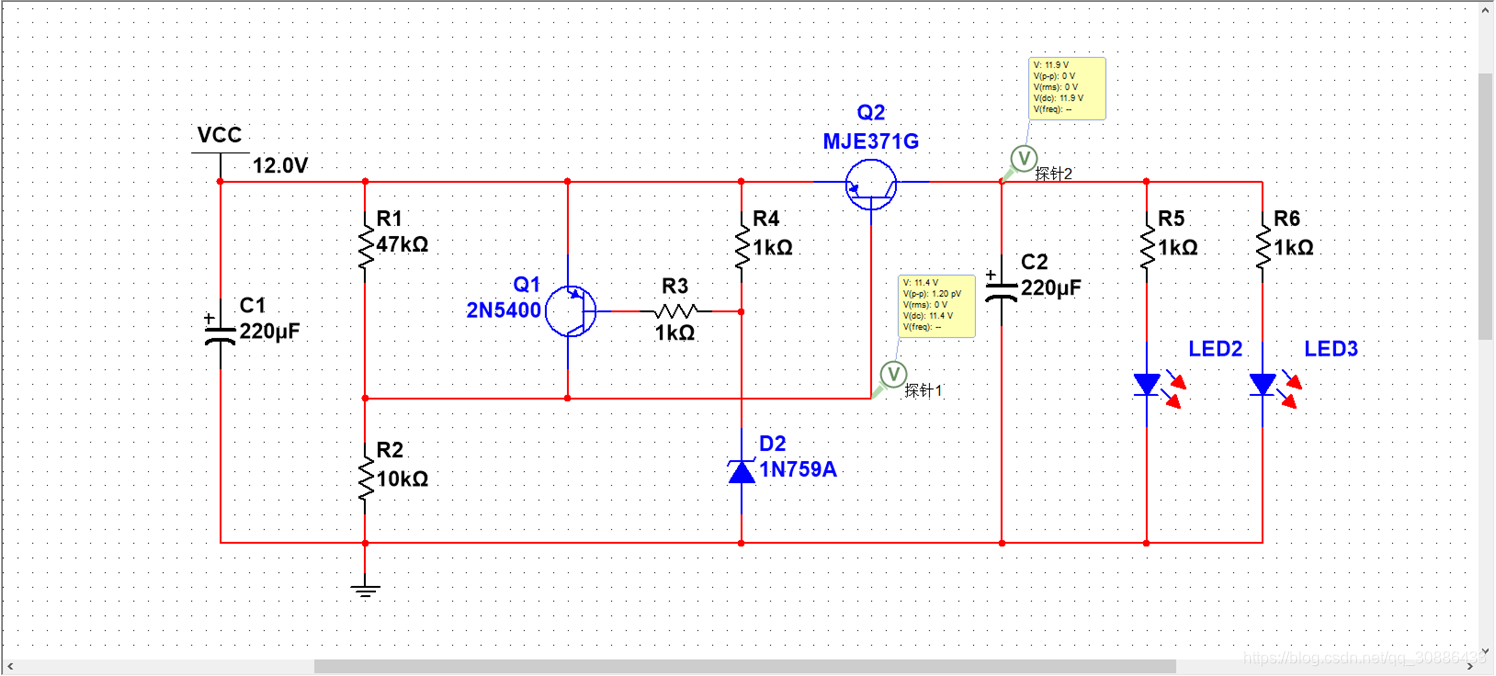Click the 'C2' reference designator

(1034, 262)
